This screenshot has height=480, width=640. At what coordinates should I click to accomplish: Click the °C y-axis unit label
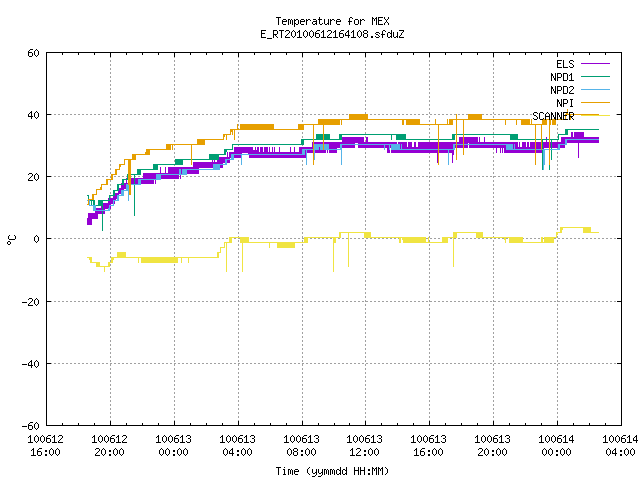click(11, 240)
